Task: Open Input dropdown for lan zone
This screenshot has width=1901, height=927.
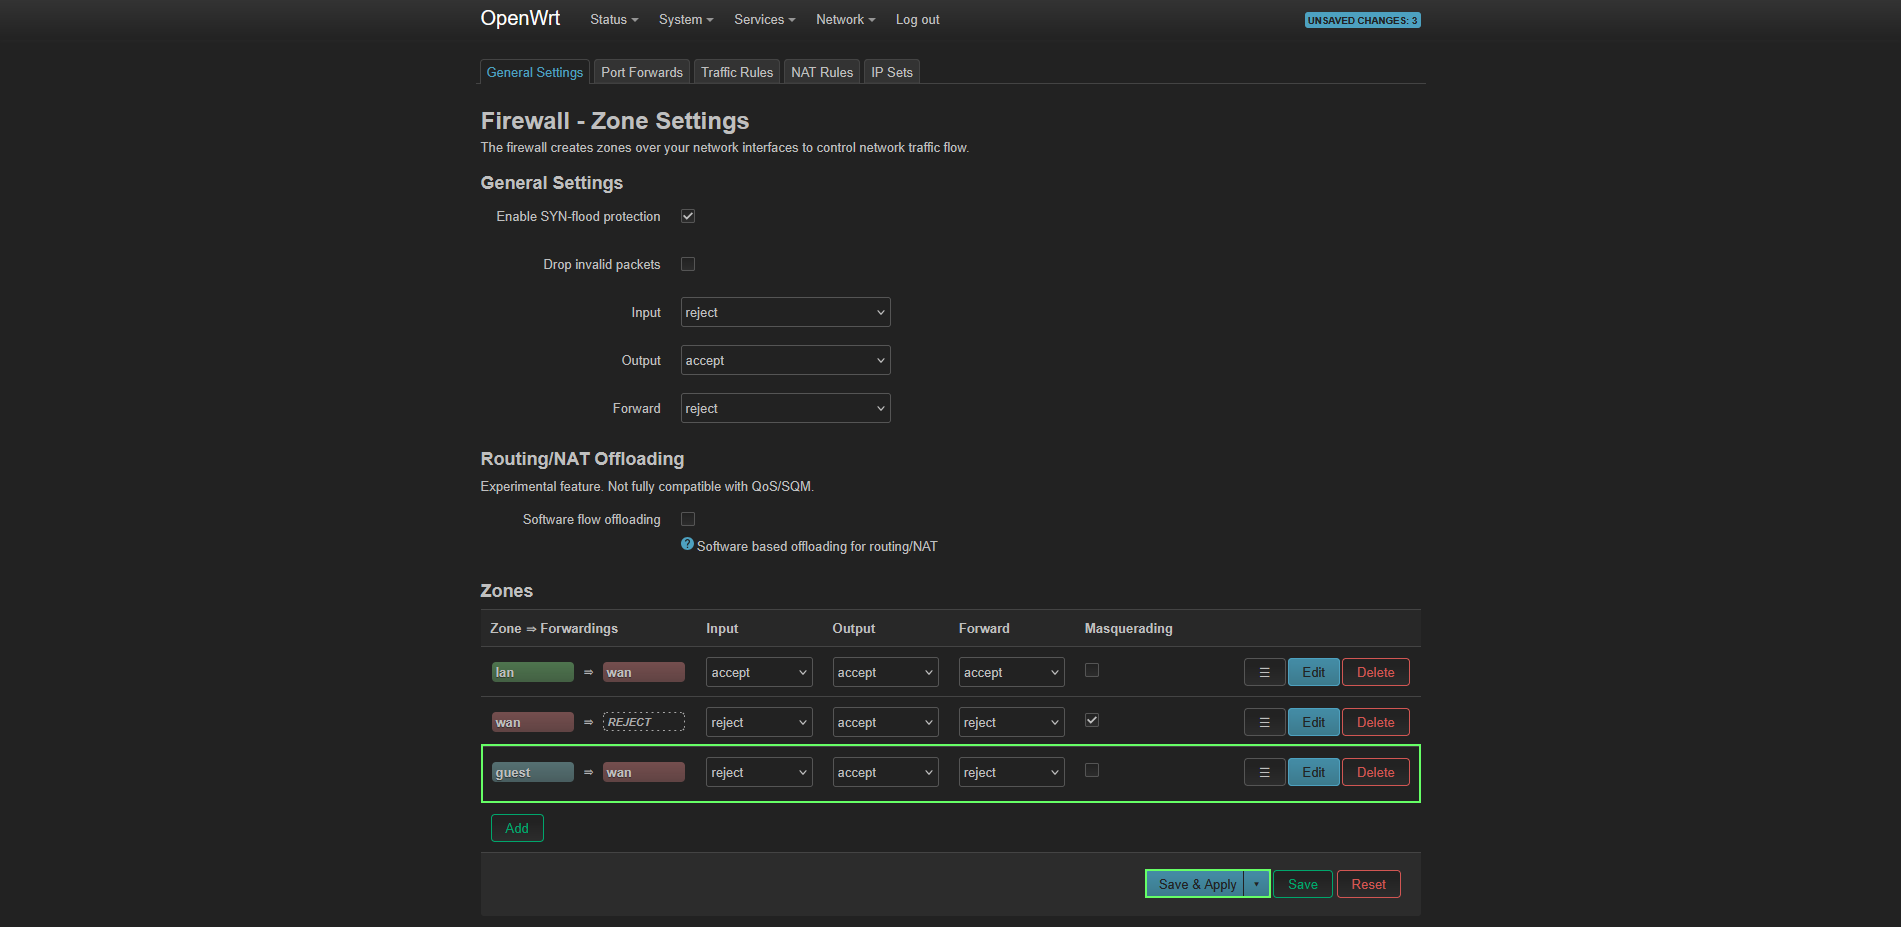Action: [x=759, y=672]
